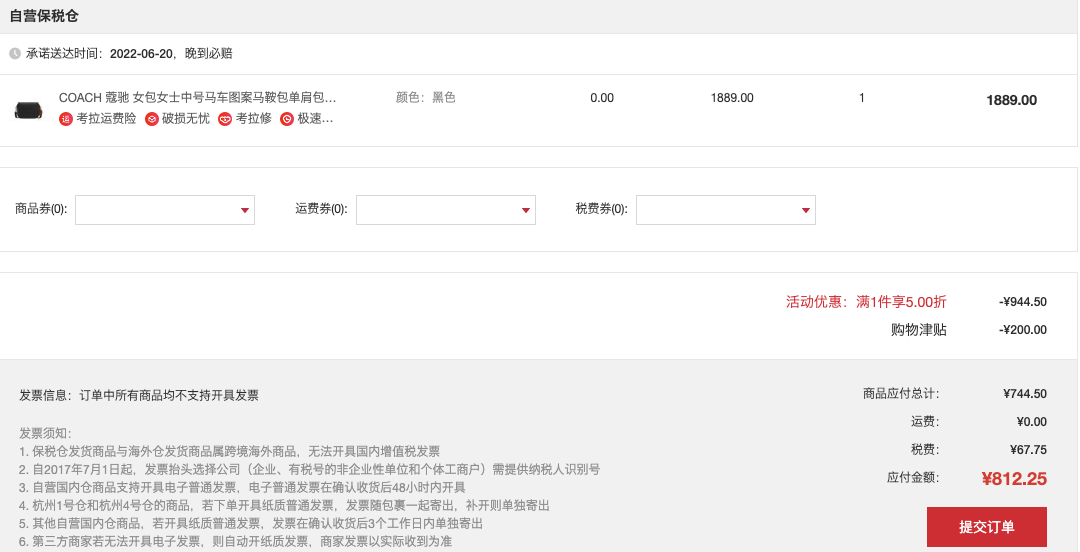Click the 提交订单 submit order button
This screenshot has width=1080, height=552.
(x=986, y=527)
